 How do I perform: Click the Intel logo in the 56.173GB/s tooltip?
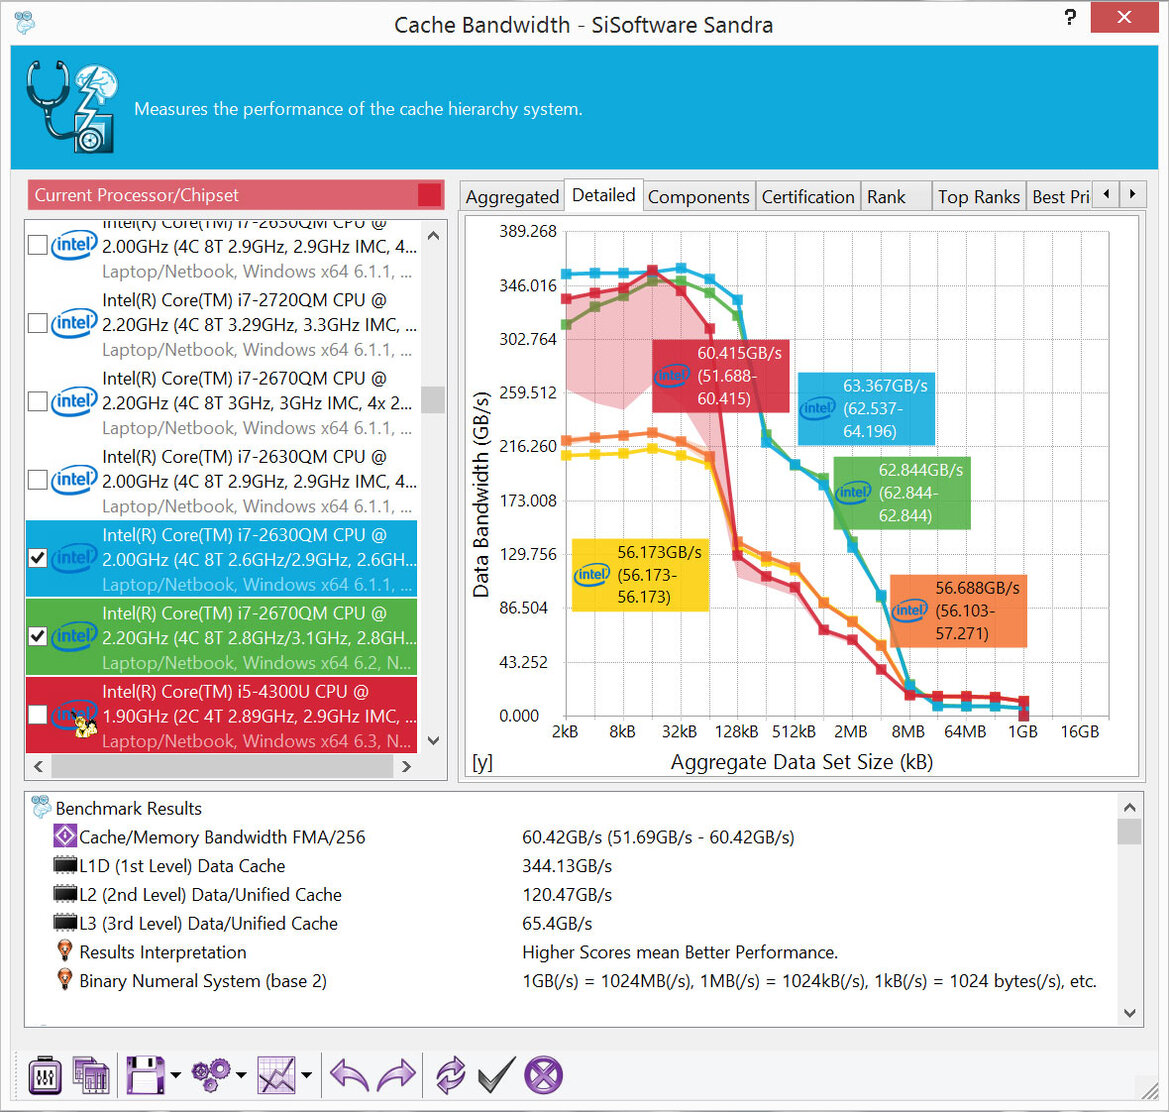[x=592, y=575]
